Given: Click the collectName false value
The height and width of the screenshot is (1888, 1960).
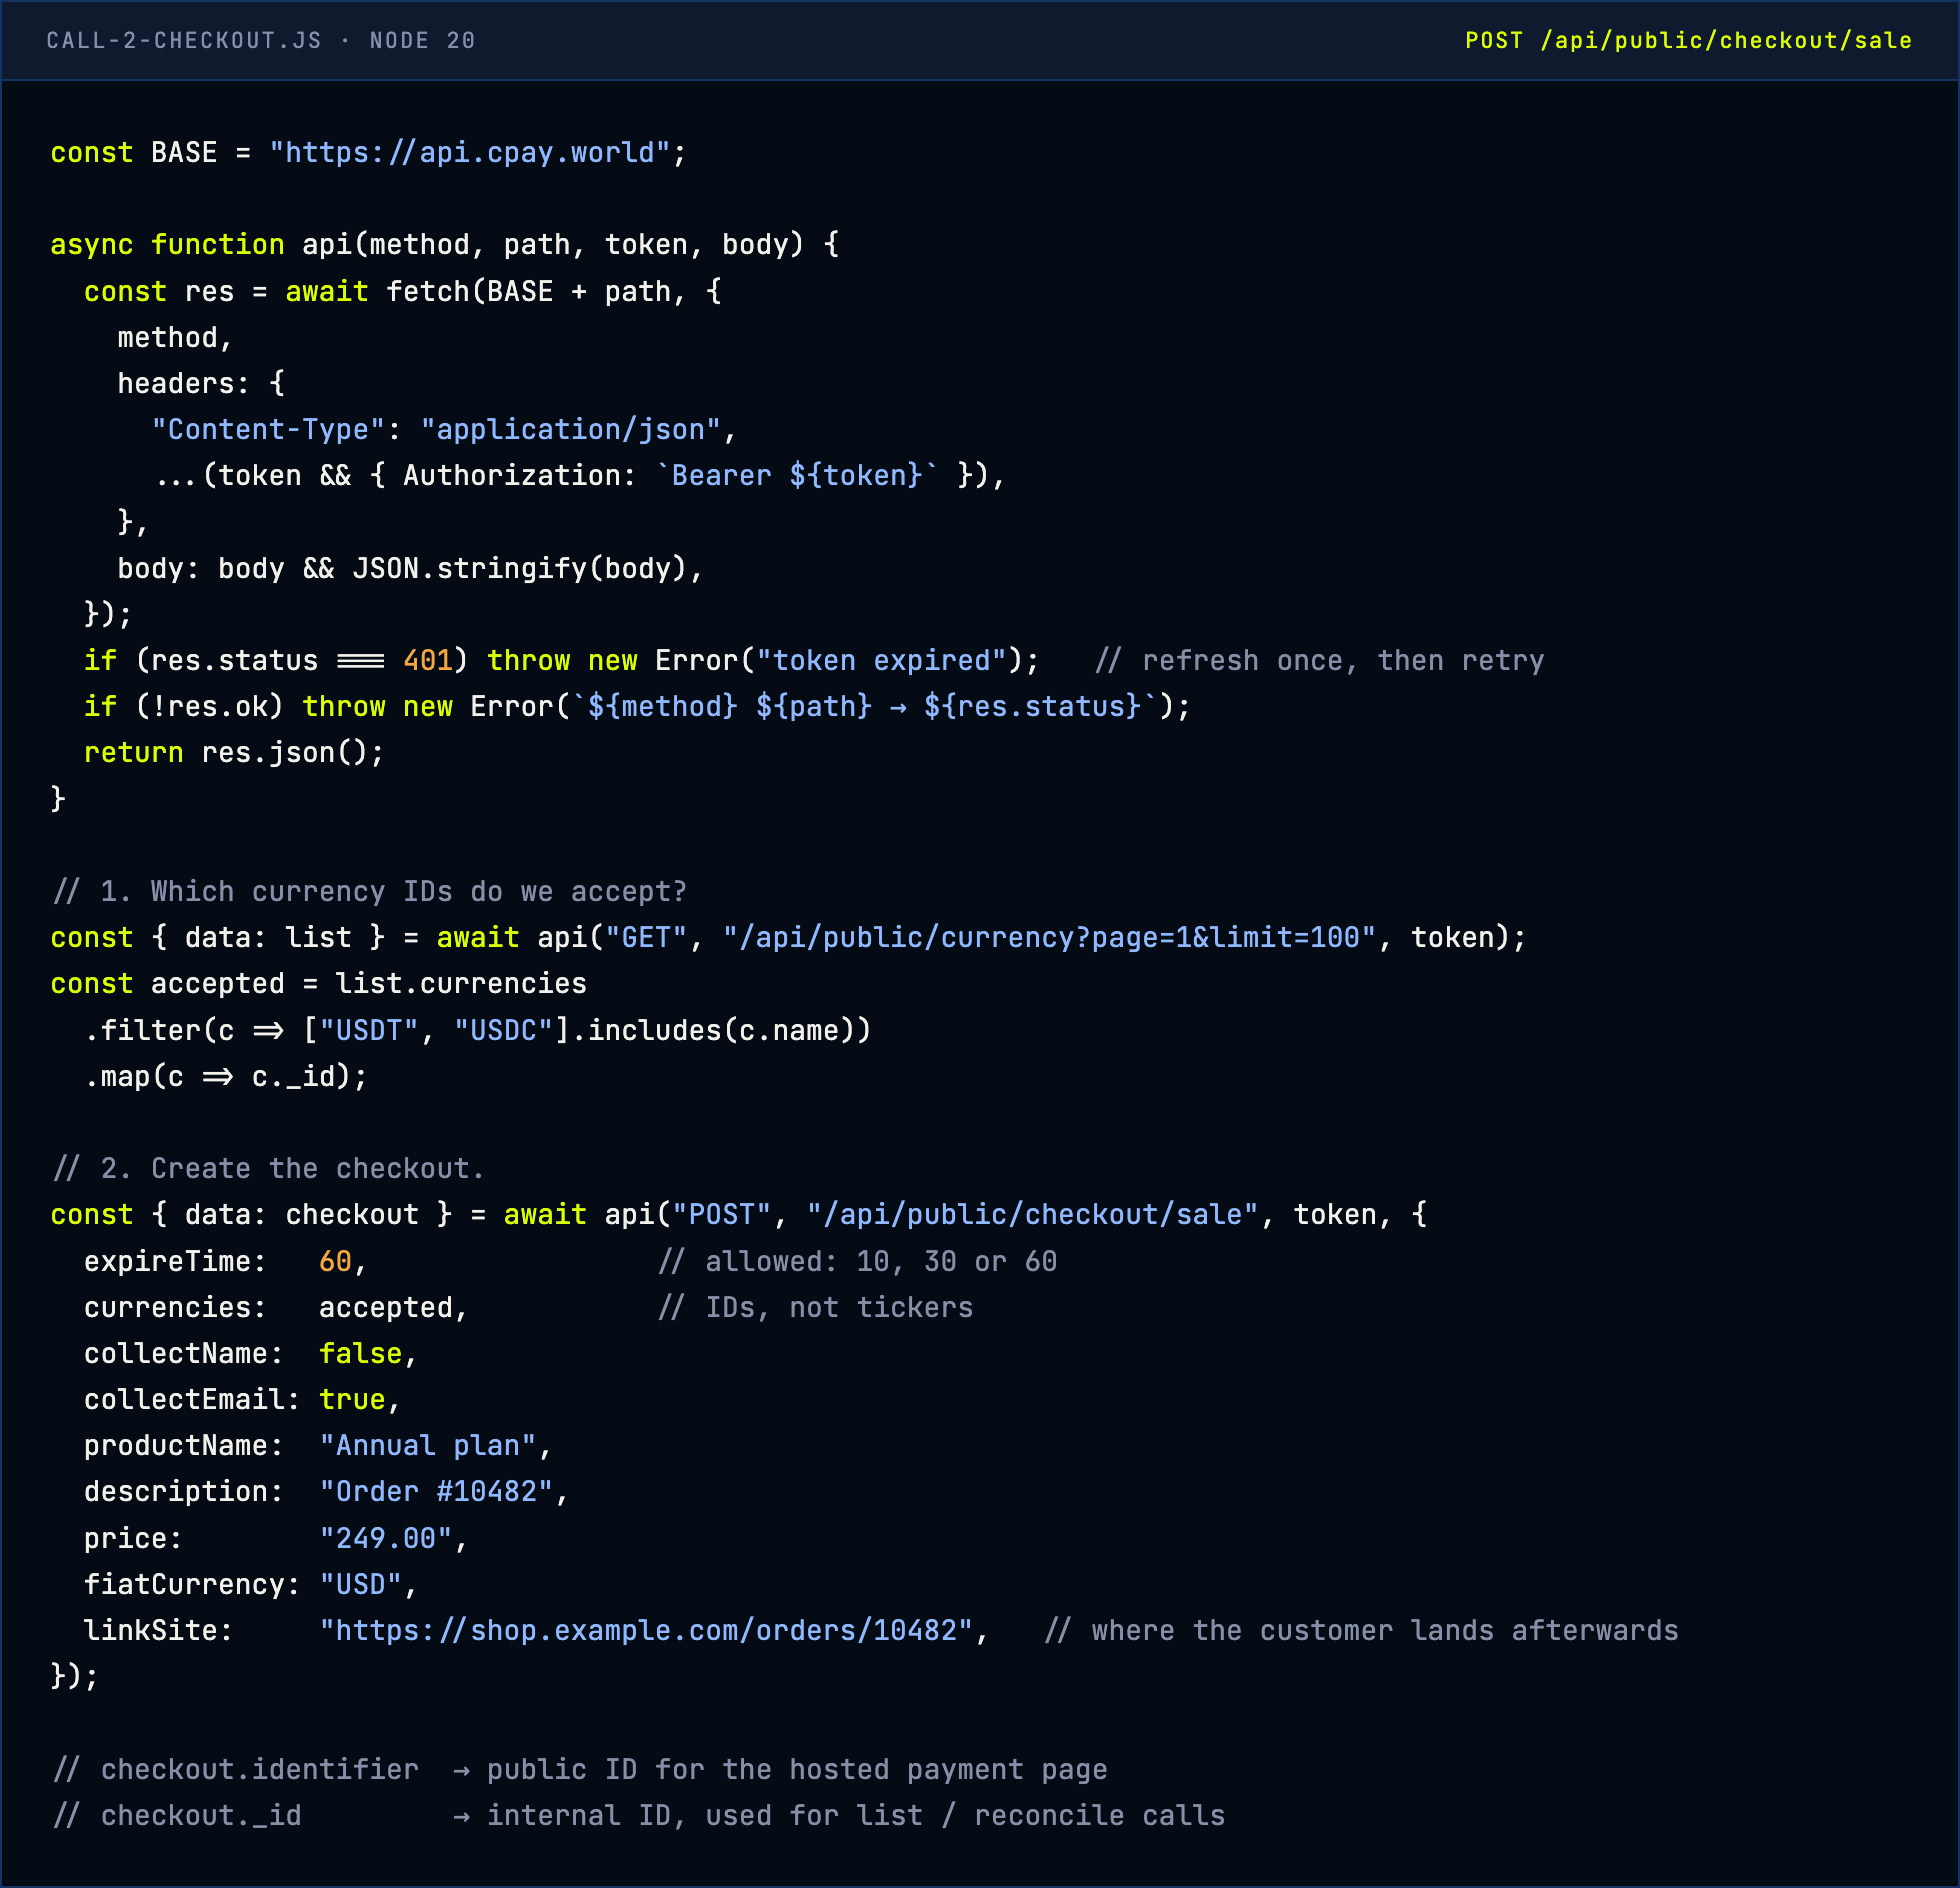Looking at the screenshot, I should click(360, 1353).
